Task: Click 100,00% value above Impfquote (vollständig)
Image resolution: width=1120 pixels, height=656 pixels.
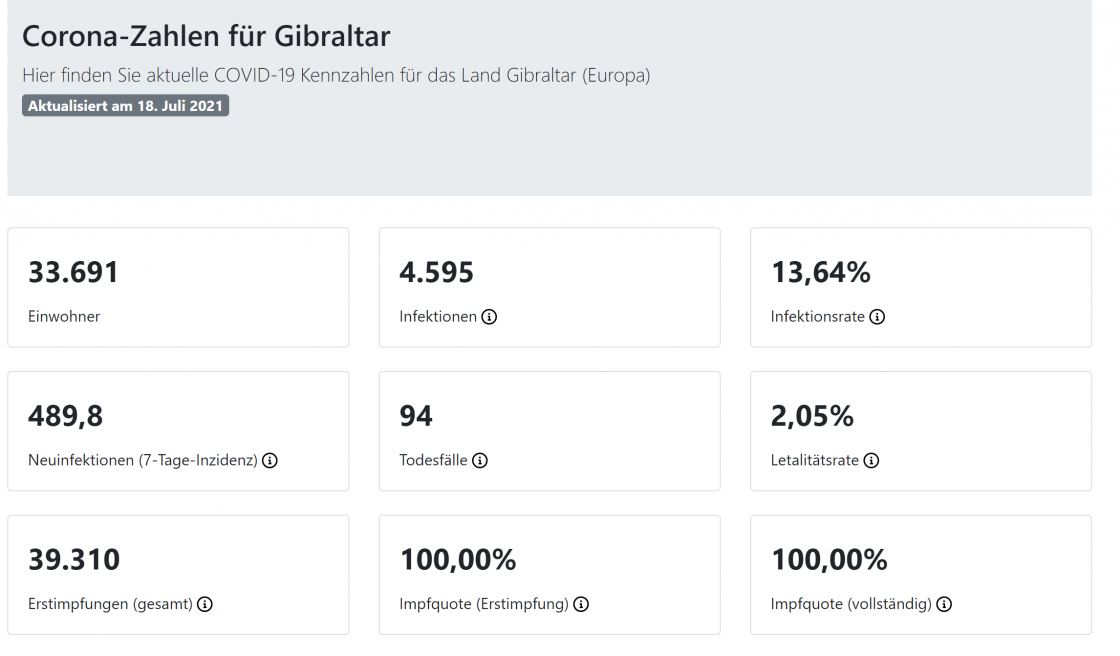Action: tap(829, 560)
